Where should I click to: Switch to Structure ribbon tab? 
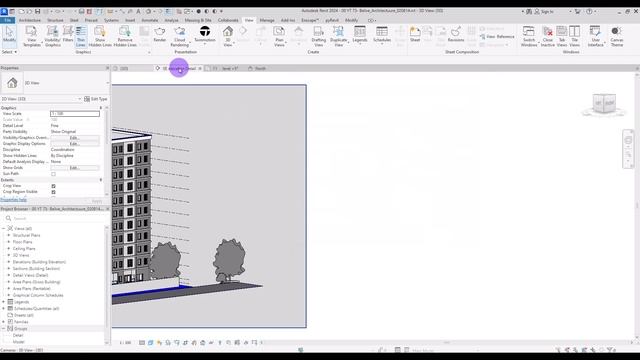tap(55, 20)
